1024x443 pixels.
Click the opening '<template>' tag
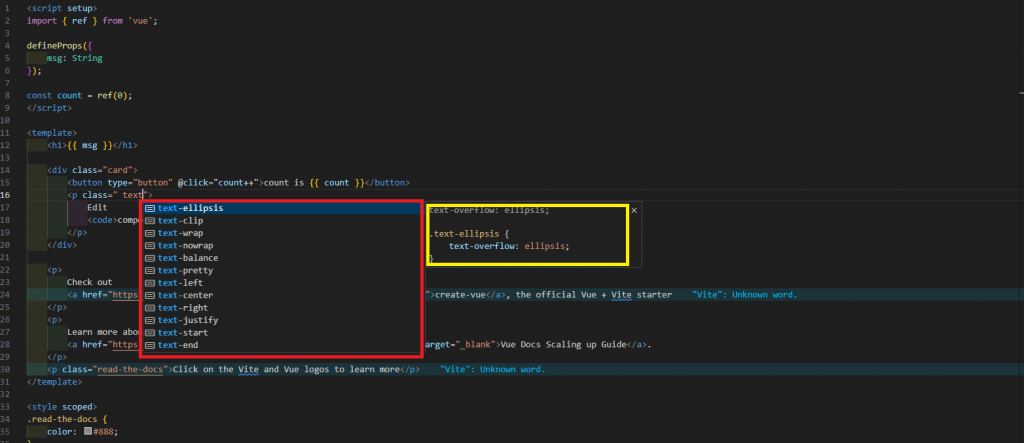52,133
